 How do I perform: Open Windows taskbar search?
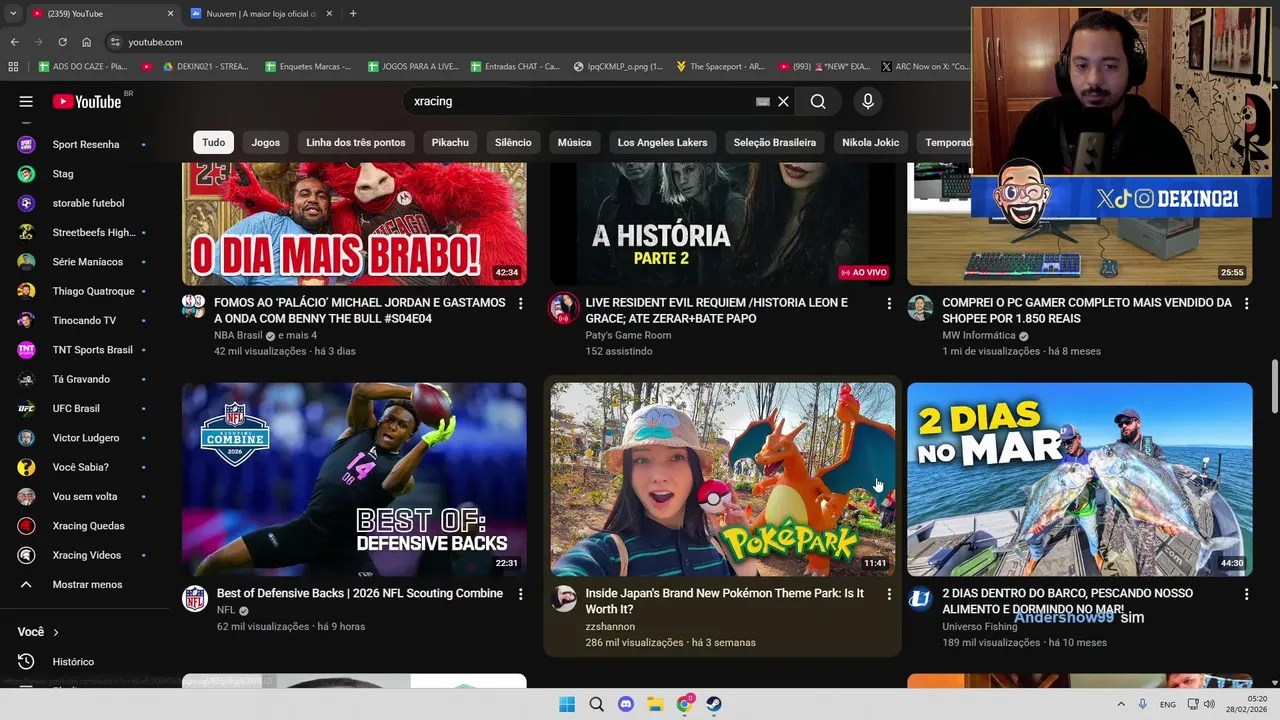596,704
